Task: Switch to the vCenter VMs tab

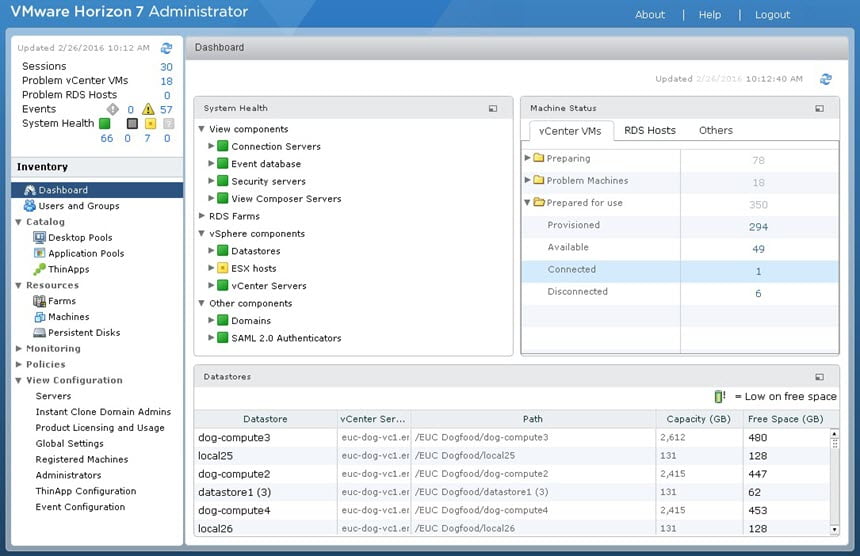Action: 570,131
